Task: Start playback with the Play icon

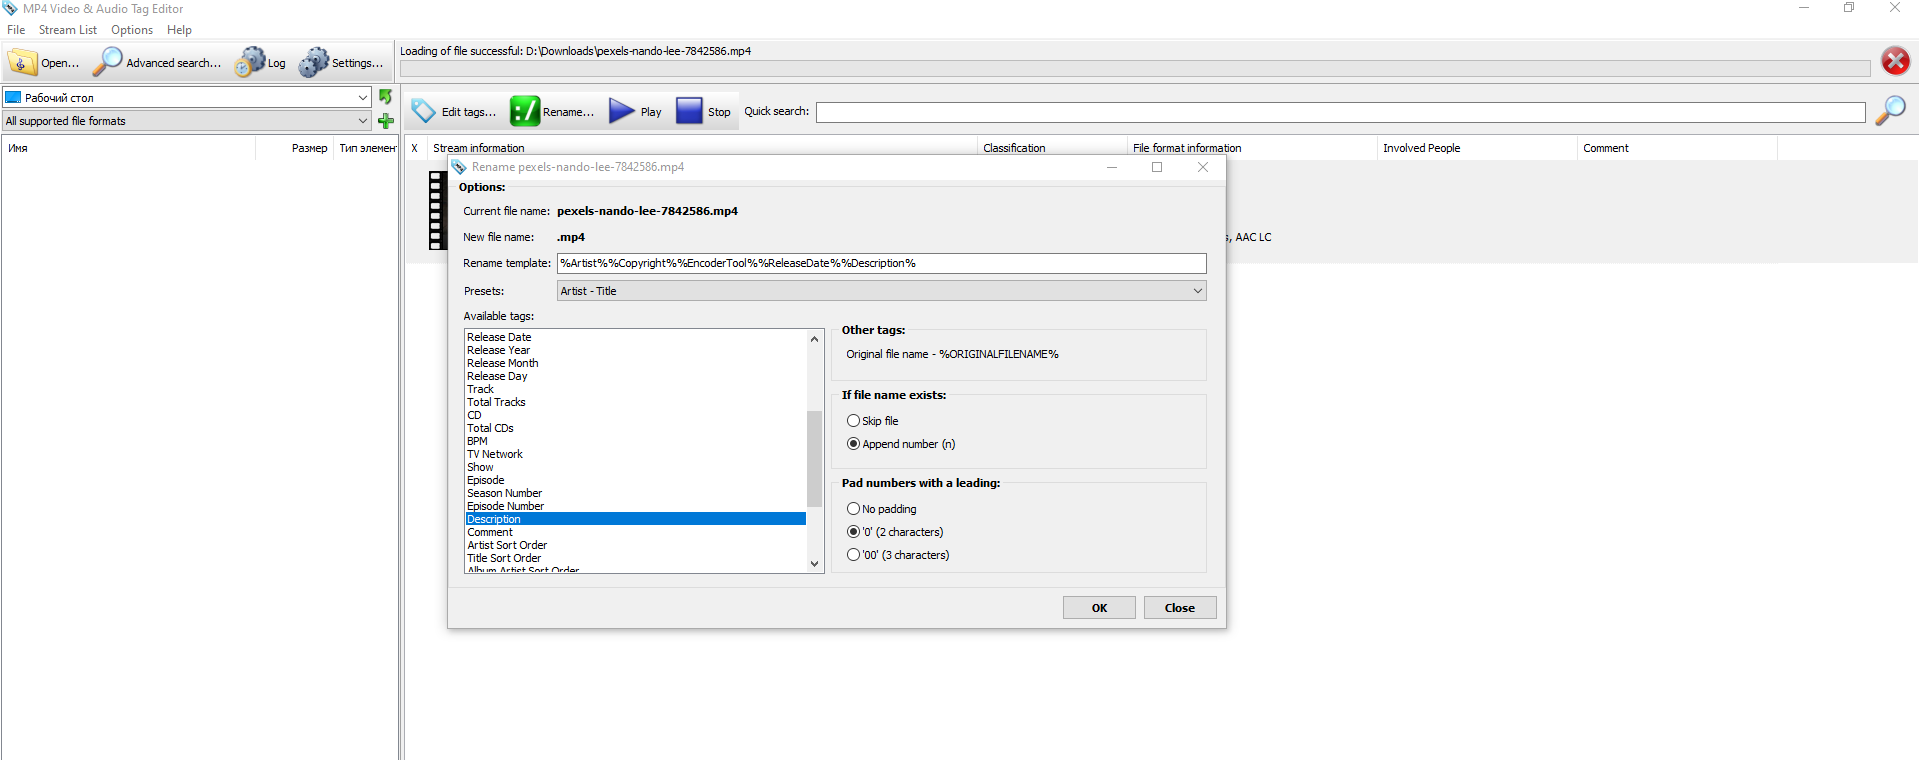Action: [622, 111]
